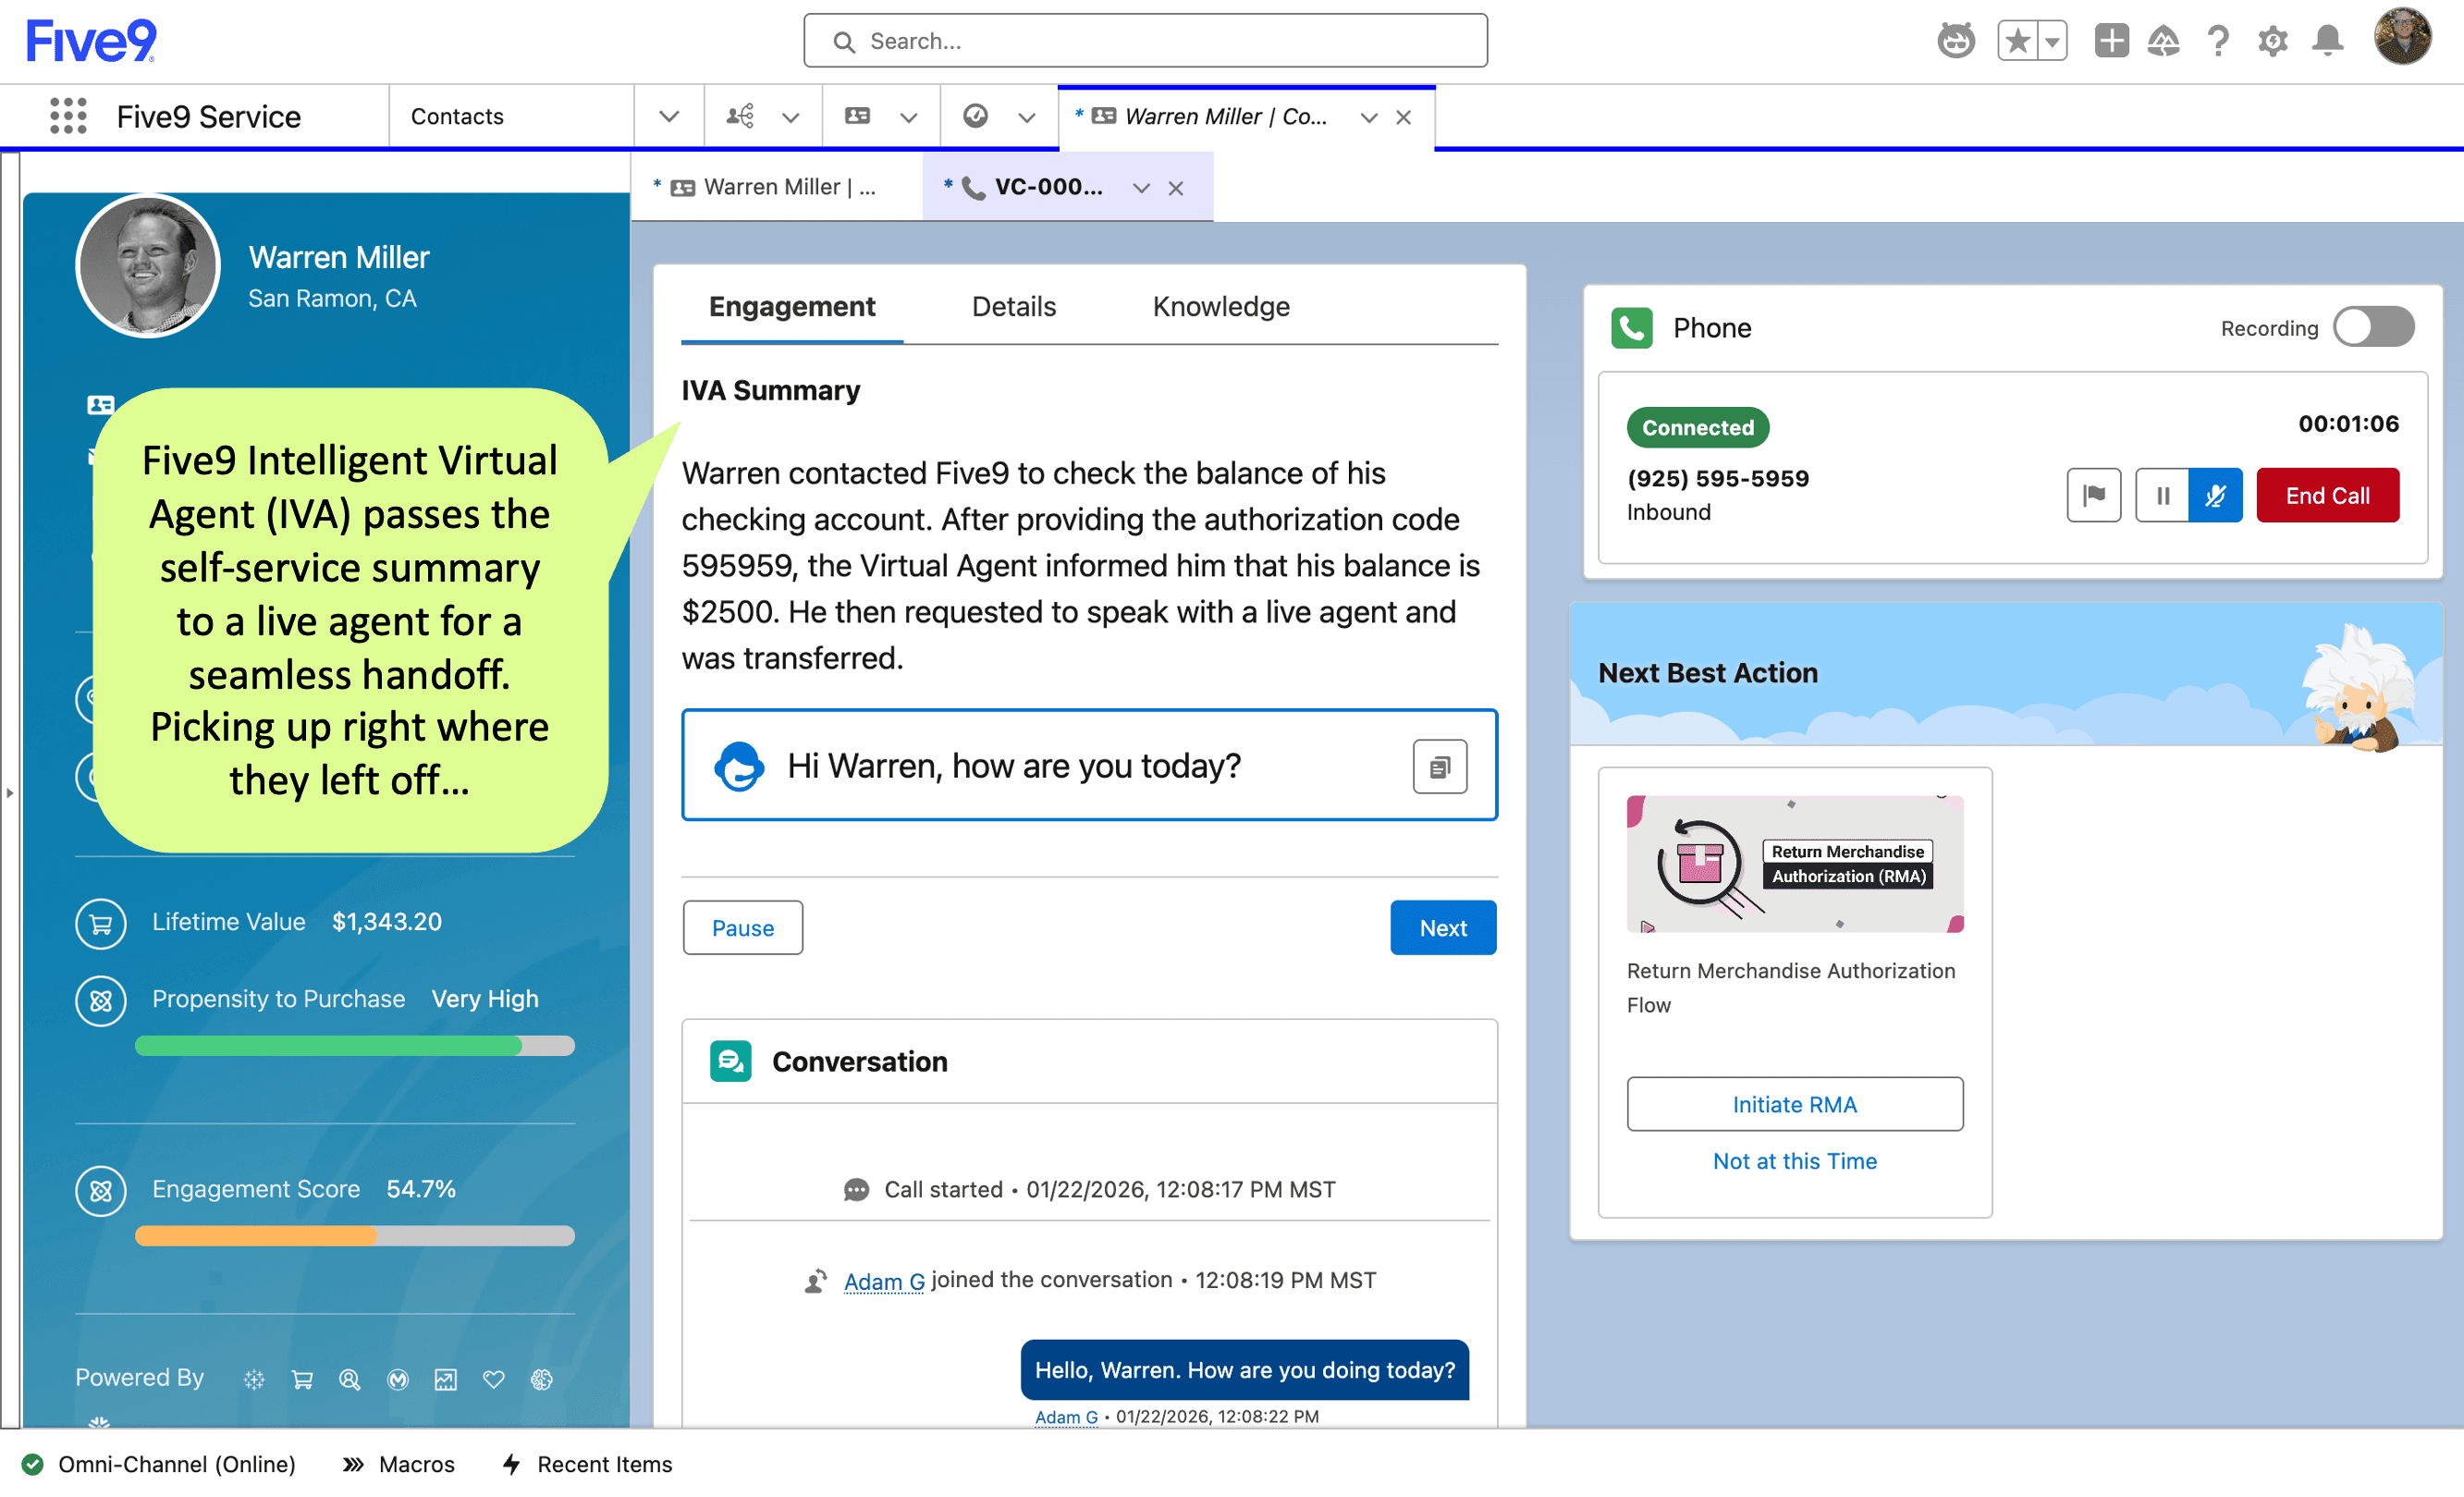Open the user profile avatar
2464x1497 pixels.
[2402, 37]
